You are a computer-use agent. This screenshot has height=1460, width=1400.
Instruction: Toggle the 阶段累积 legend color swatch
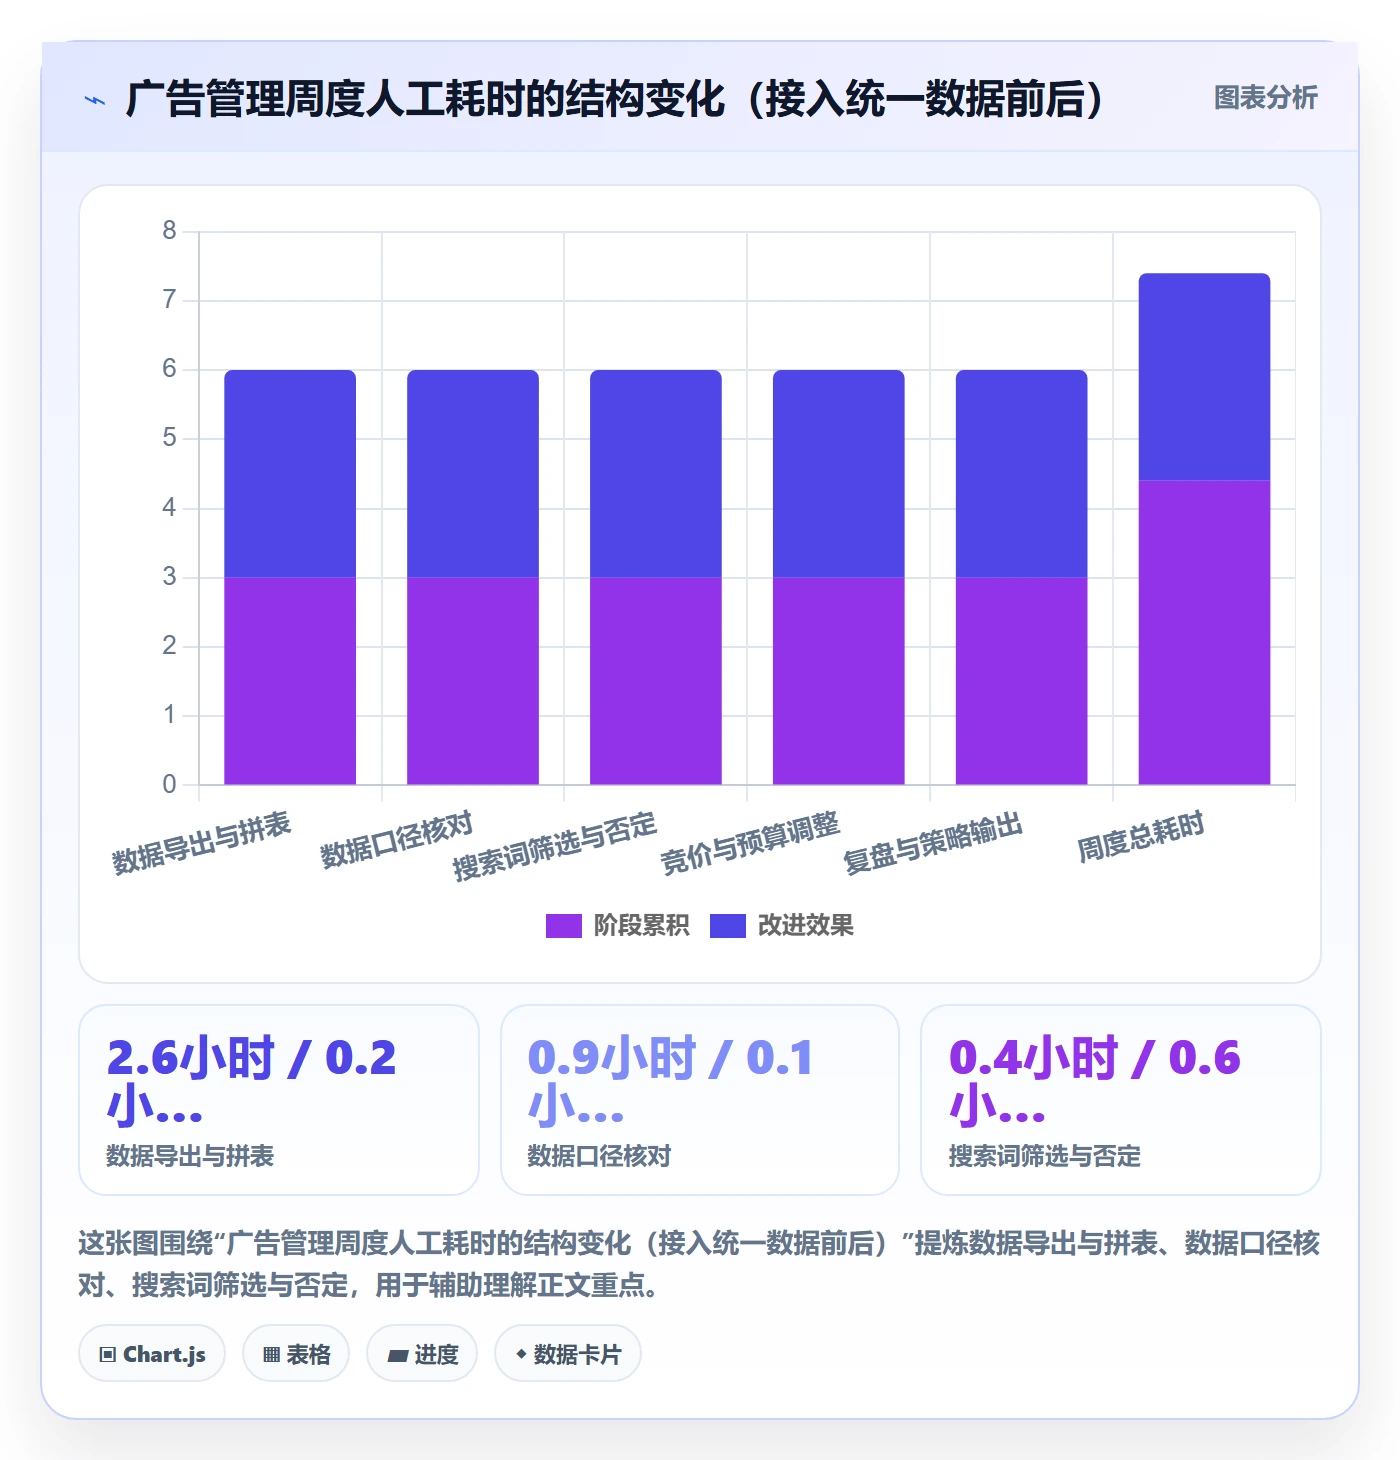click(563, 926)
